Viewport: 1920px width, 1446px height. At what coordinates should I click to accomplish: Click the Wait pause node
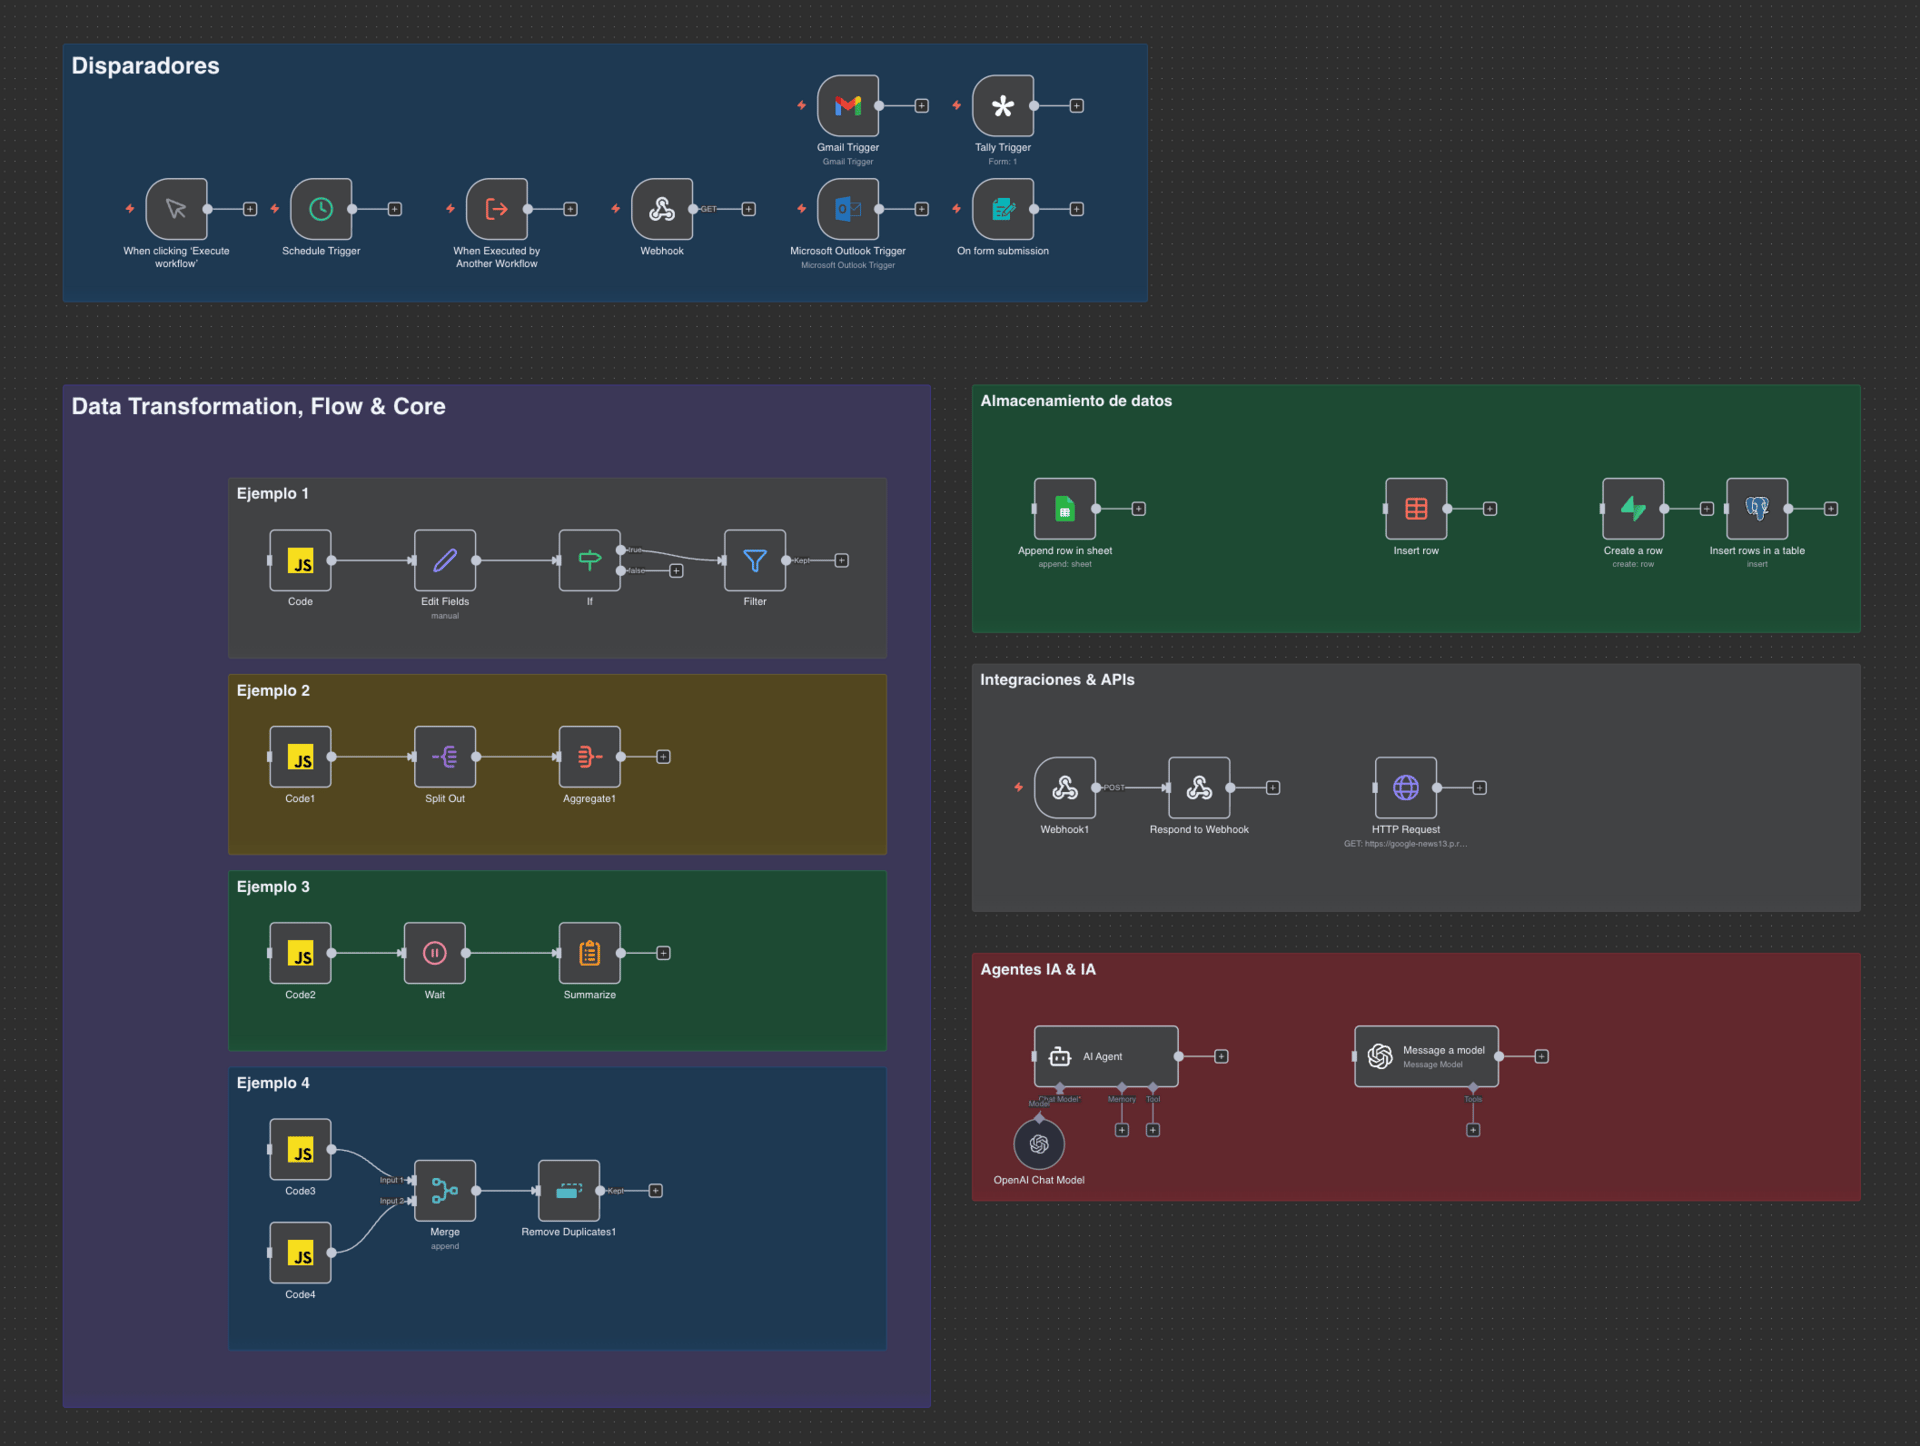point(435,953)
